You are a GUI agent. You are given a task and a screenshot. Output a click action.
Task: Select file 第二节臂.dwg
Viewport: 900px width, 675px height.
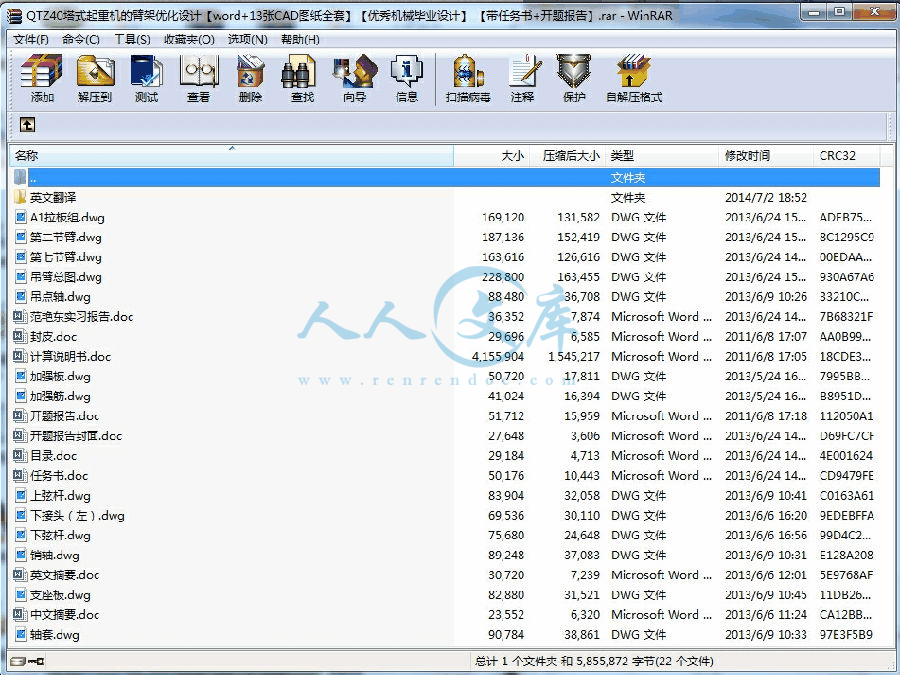point(66,237)
